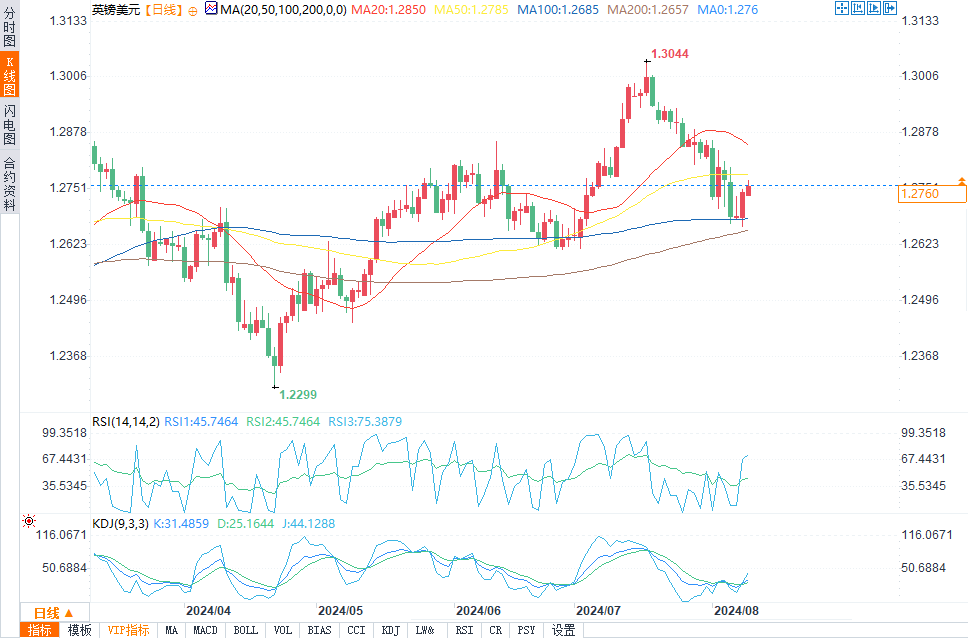This screenshot has width=968, height=638.
Task: Select the 指标 tab in the bottom bar
Action: [40, 630]
